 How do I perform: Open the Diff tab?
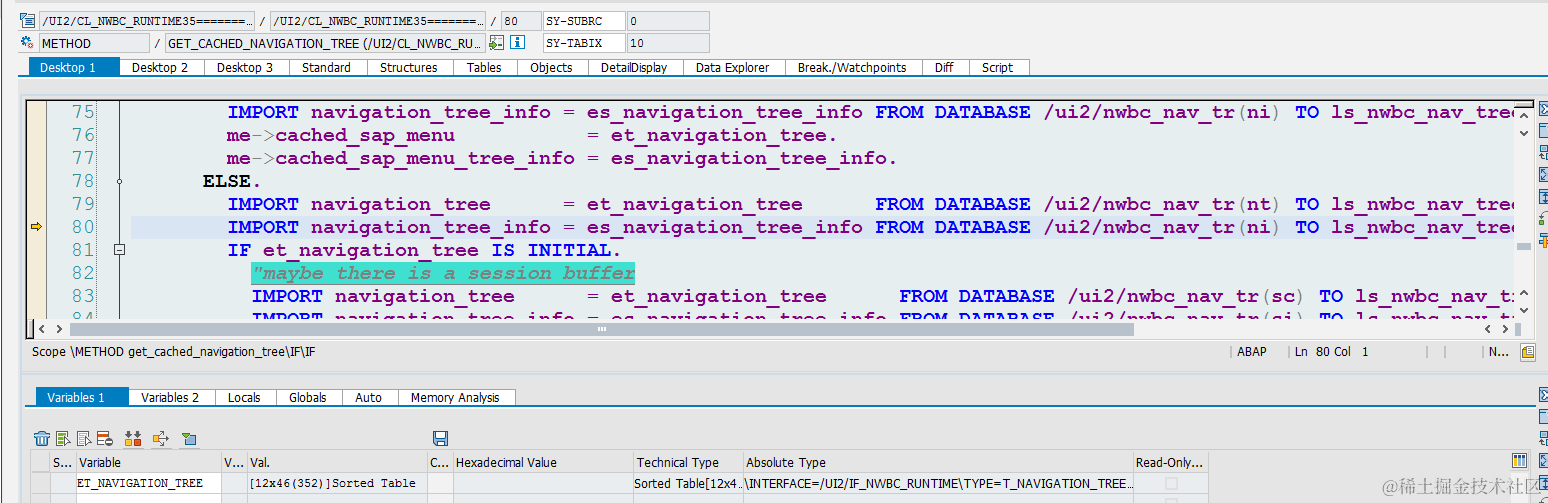coord(944,67)
